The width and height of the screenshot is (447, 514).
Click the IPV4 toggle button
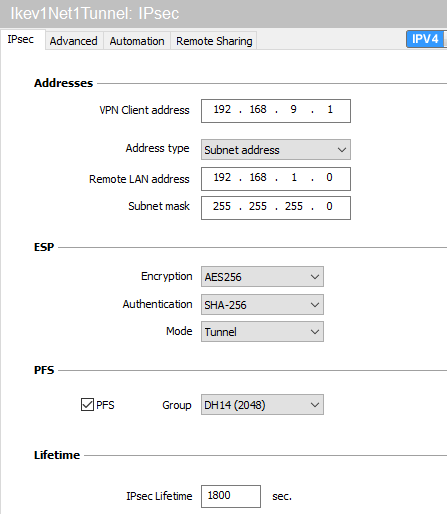pos(425,39)
